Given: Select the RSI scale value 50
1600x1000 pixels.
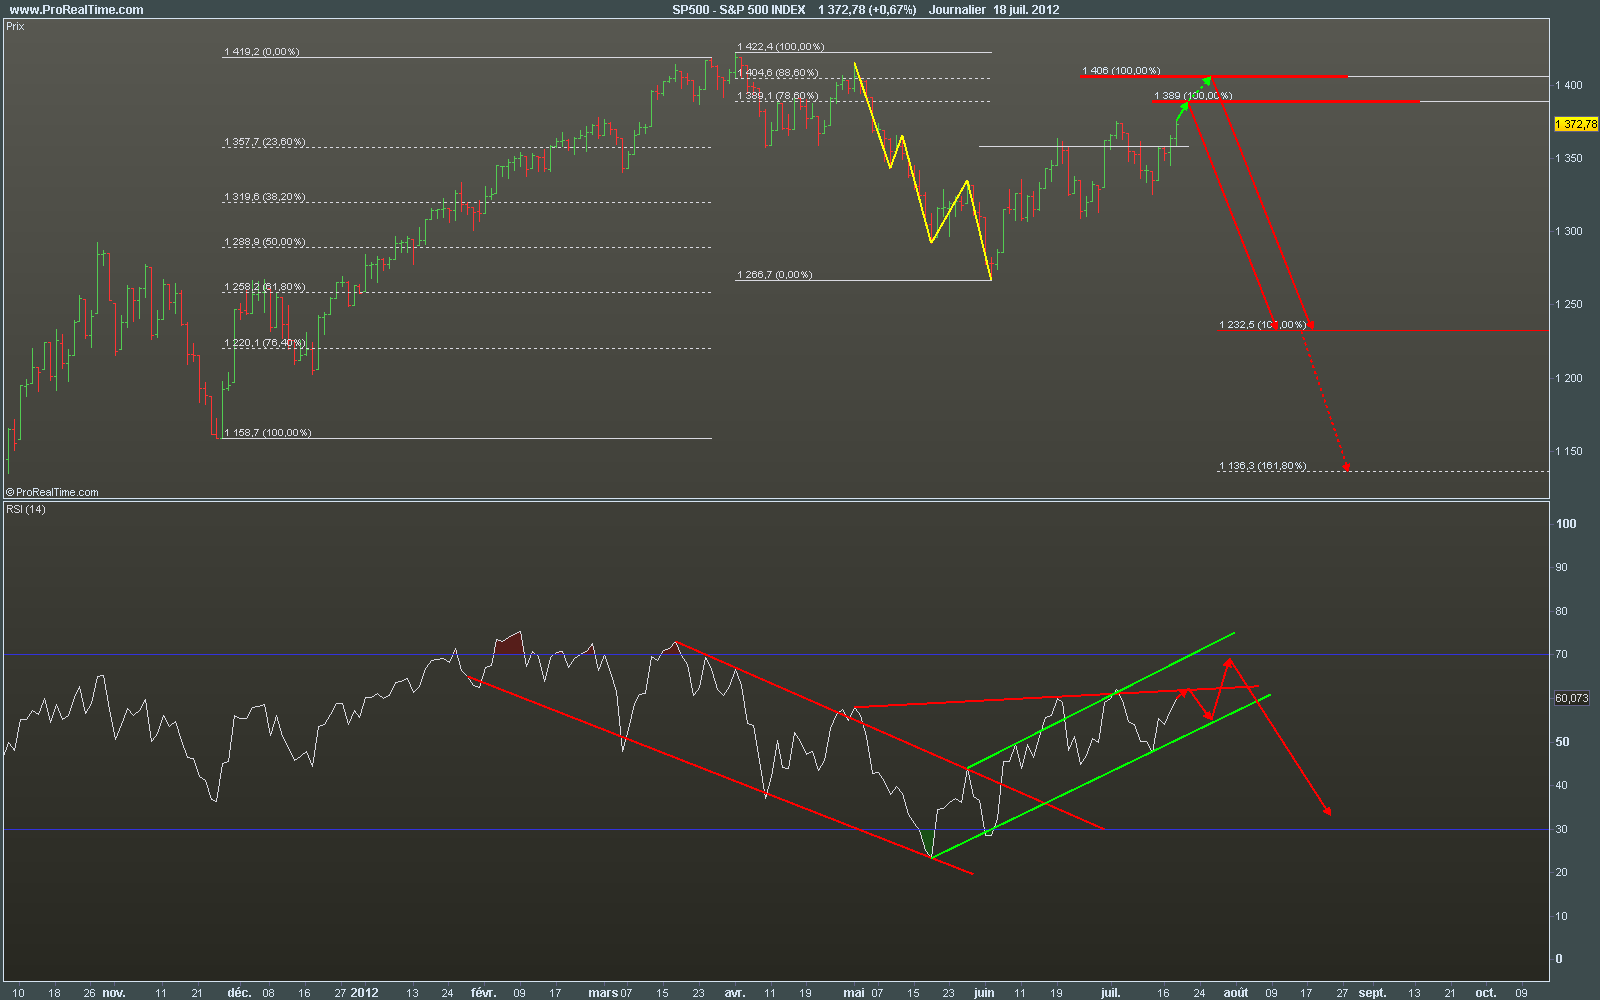Looking at the screenshot, I should pos(1562,742).
